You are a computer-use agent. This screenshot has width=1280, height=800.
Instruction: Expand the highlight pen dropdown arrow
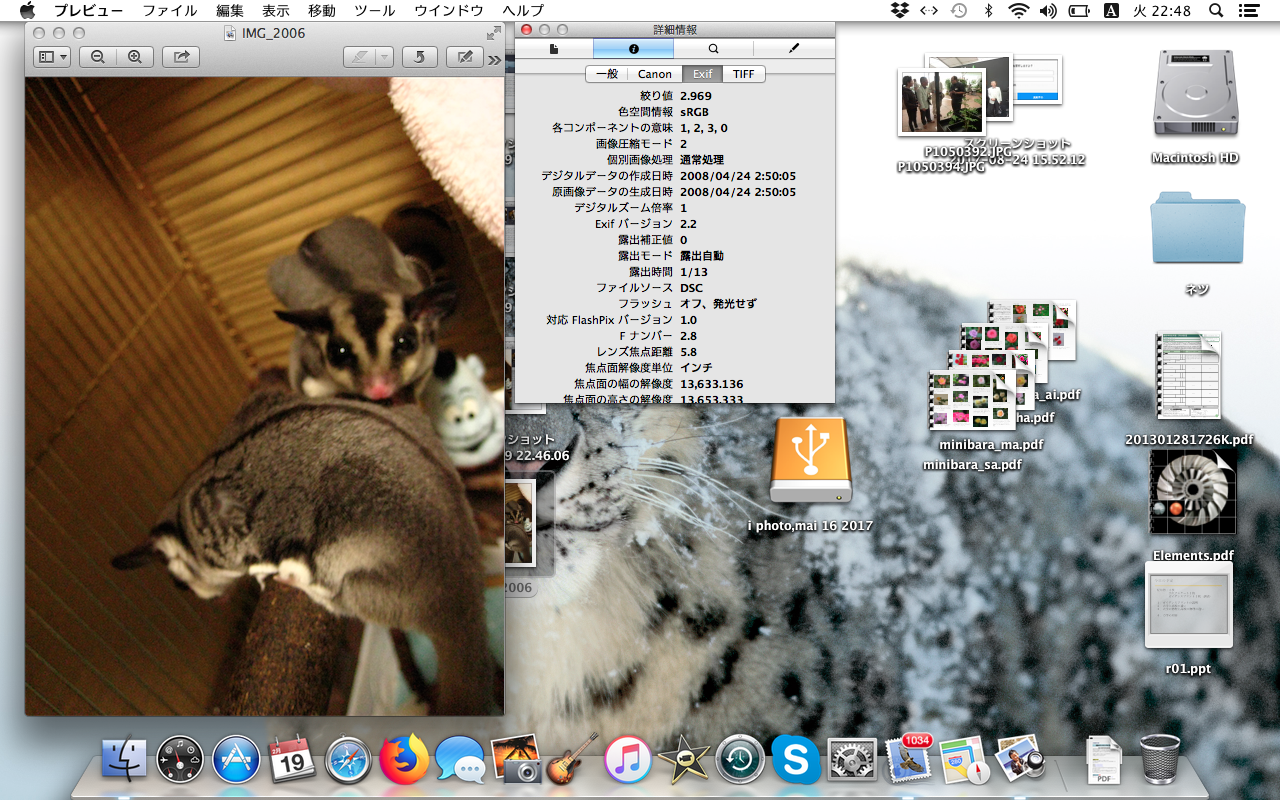[385, 57]
